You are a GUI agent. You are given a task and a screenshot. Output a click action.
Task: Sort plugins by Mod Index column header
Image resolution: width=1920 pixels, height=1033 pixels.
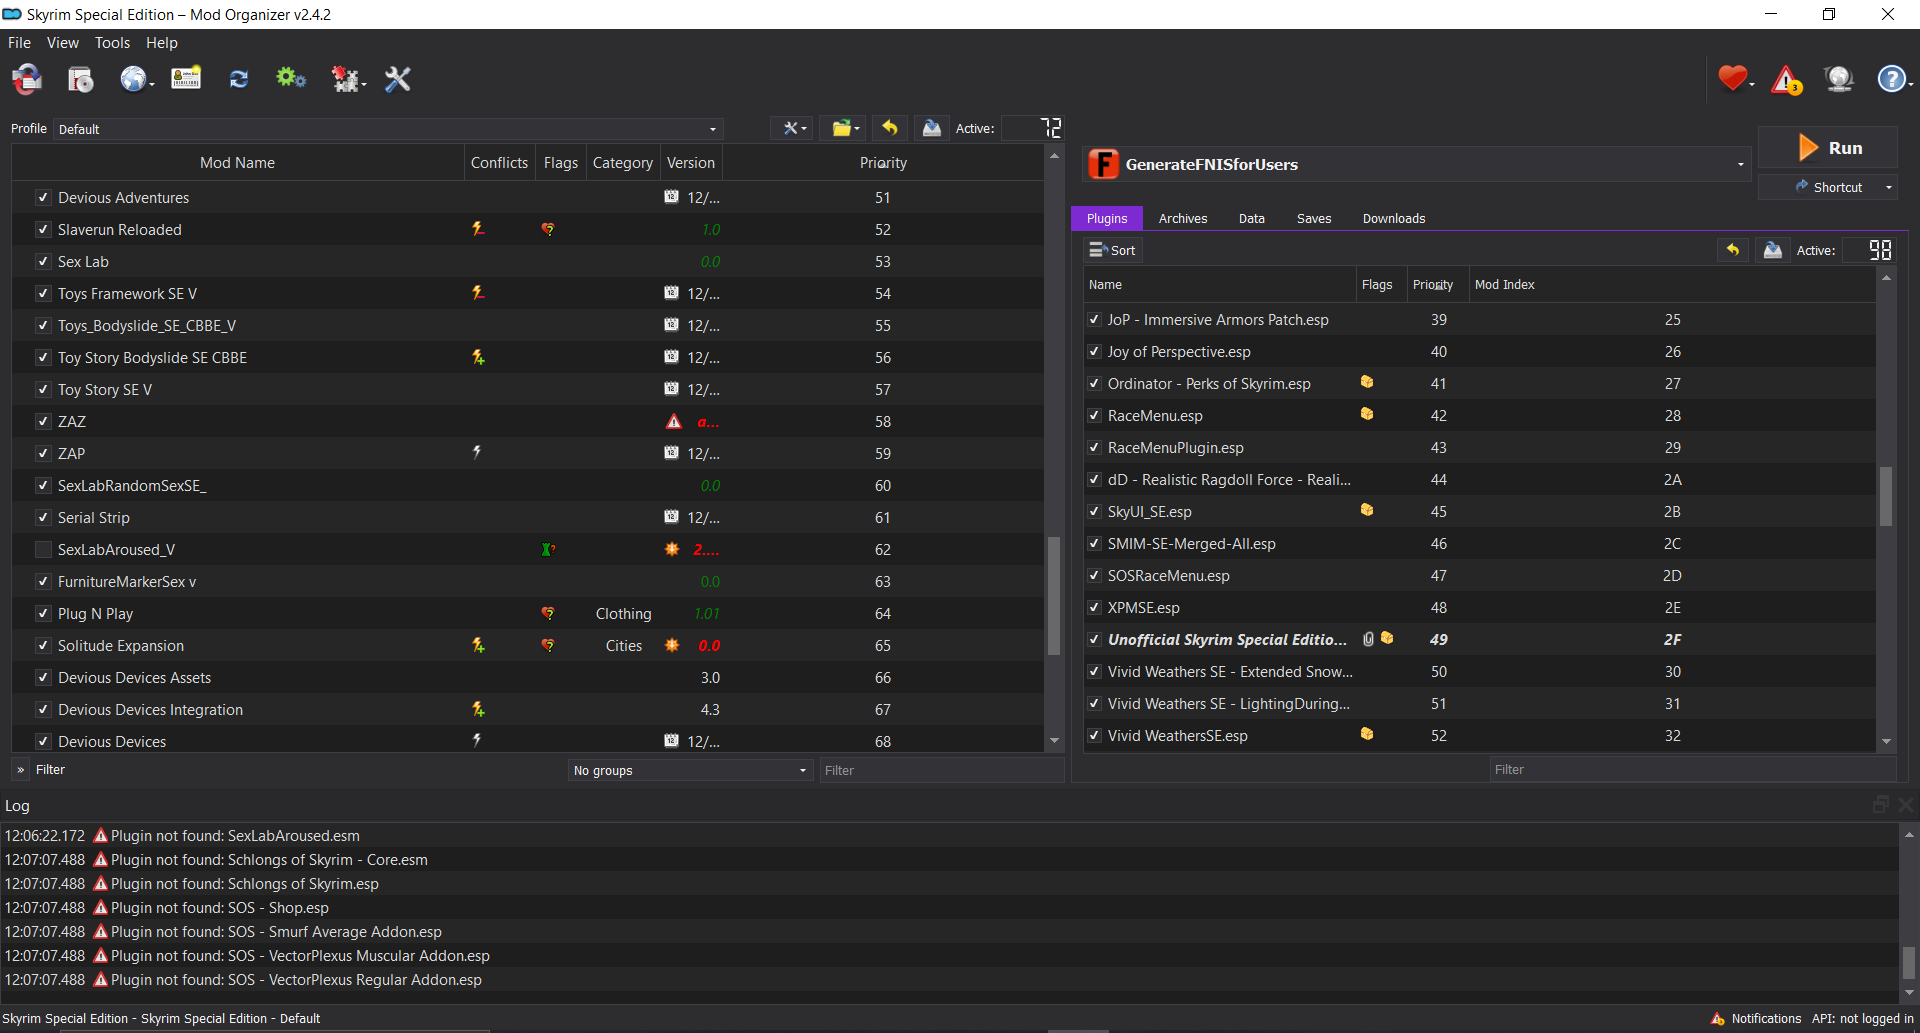coord(1672,285)
